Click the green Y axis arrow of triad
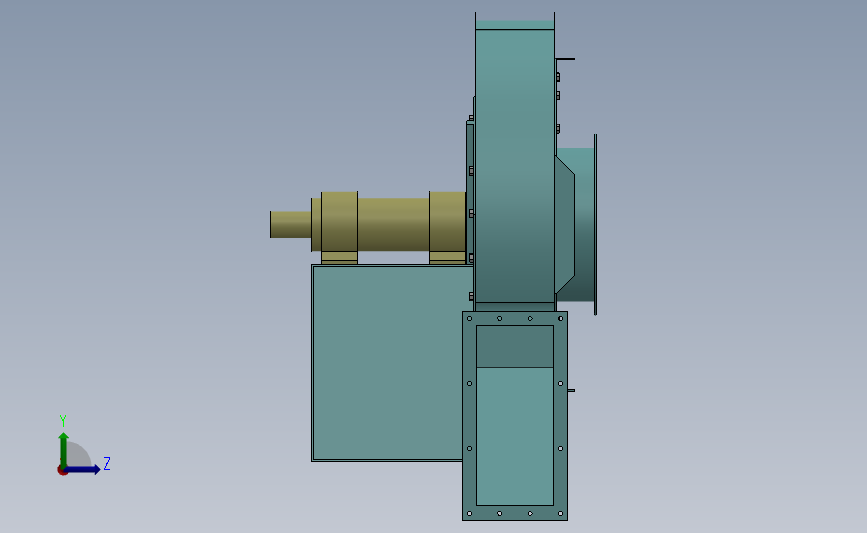 (64, 450)
